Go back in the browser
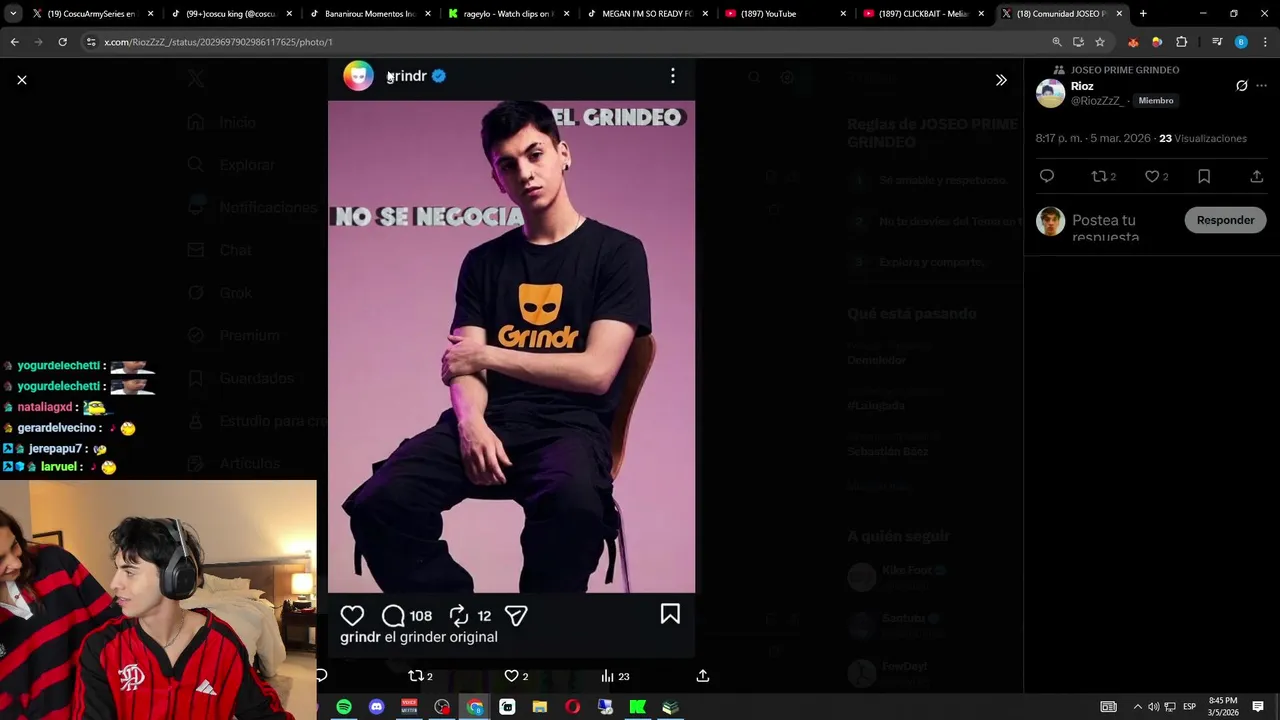1280x720 pixels. (x=14, y=42)
